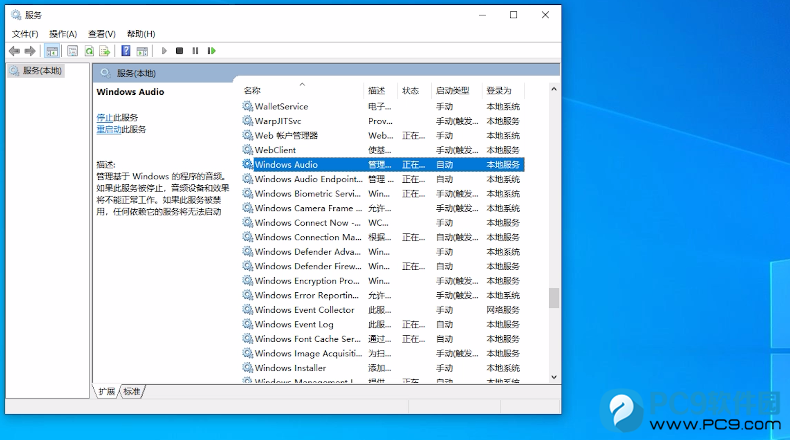Minimize the services window
Viewport: 790px width, 440px height.
pos(482,15)
